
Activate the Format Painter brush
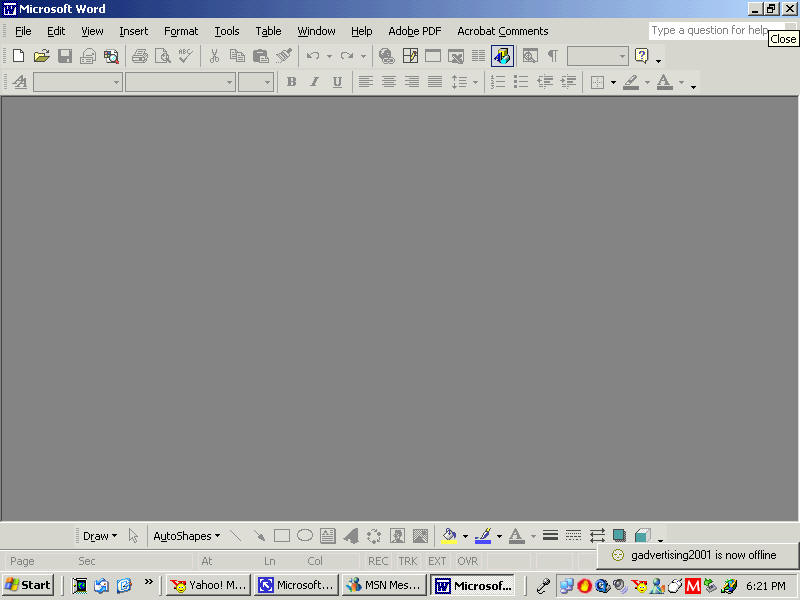[x=284, y=56]
